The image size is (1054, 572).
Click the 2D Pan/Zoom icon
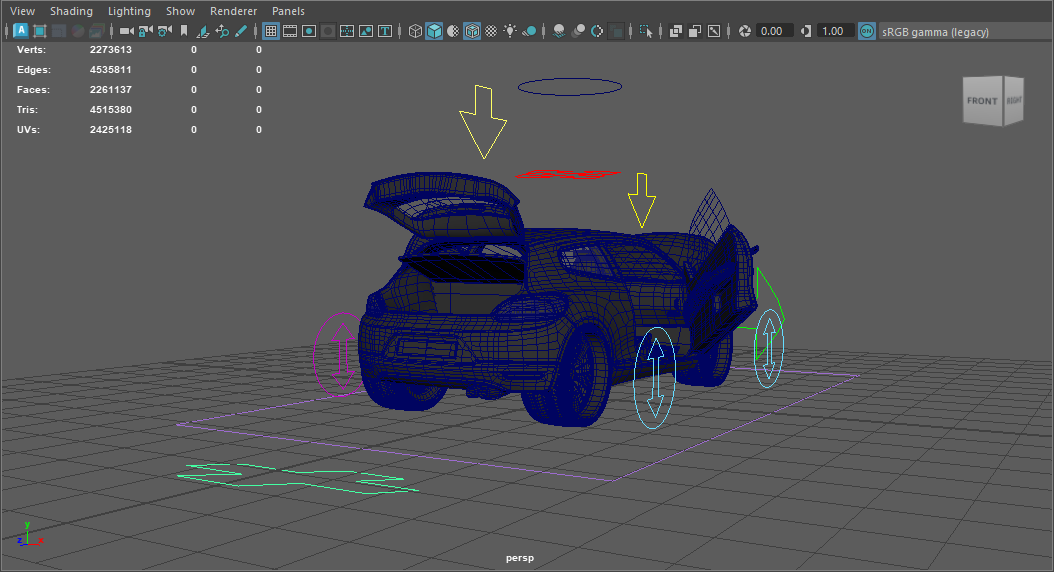click(x=222, y=31)
